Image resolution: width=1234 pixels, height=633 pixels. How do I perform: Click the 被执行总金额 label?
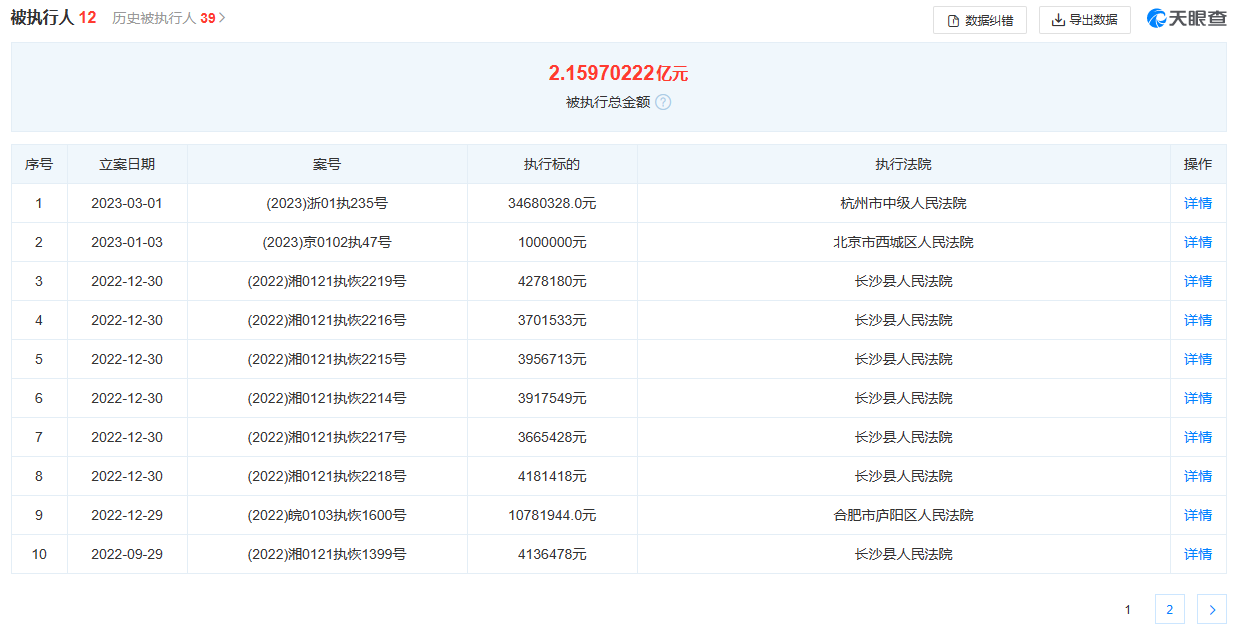point(608,102)
